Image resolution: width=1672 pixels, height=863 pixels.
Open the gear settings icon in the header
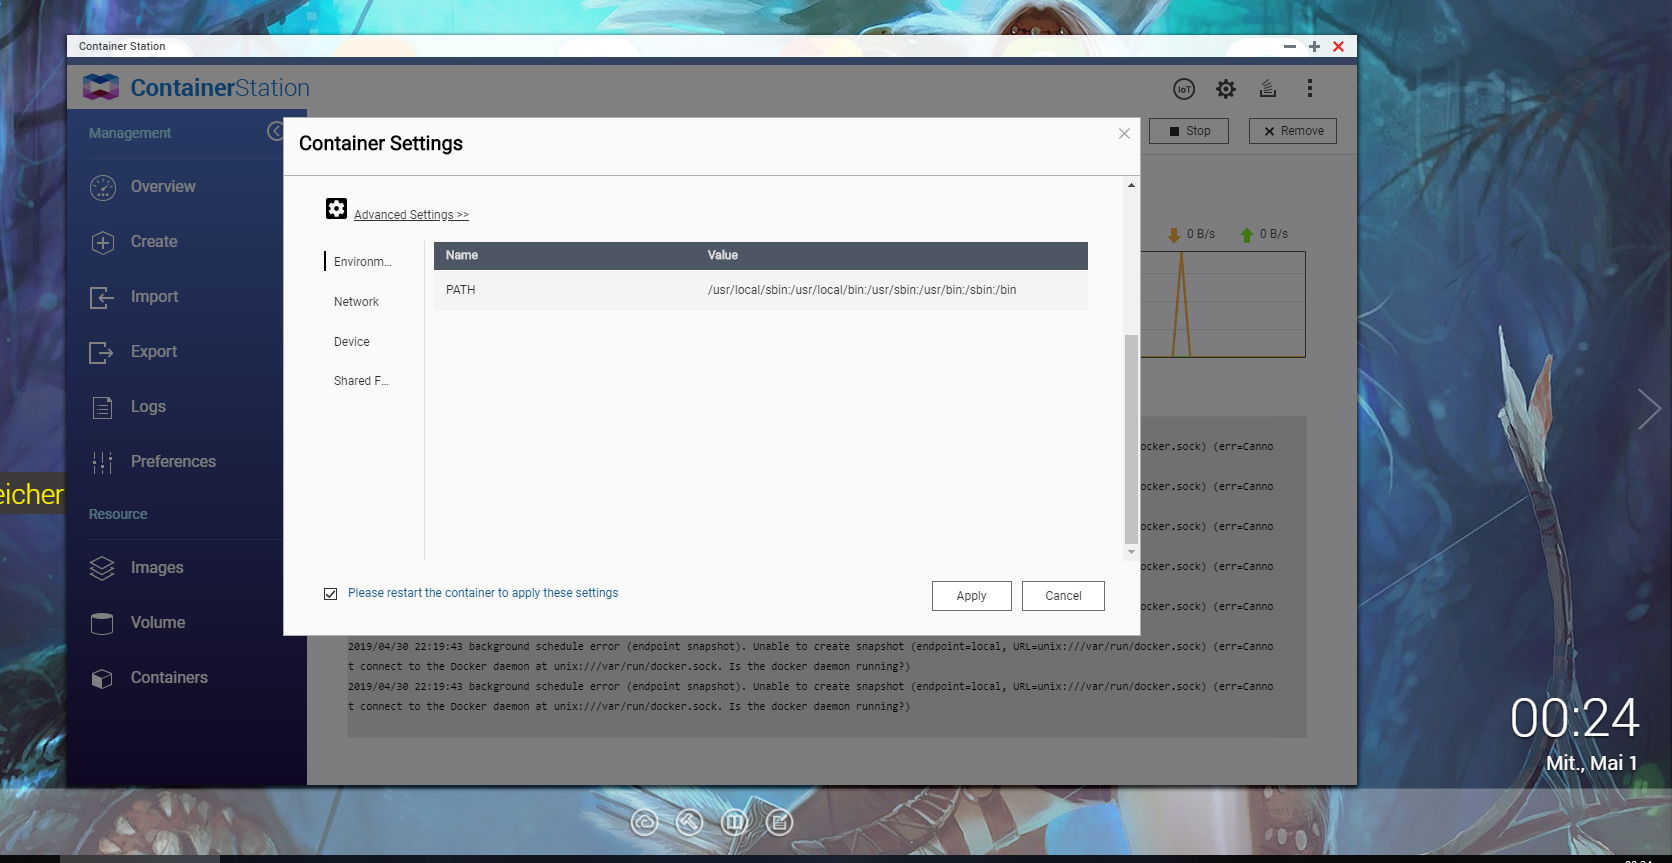point(1226,89)
